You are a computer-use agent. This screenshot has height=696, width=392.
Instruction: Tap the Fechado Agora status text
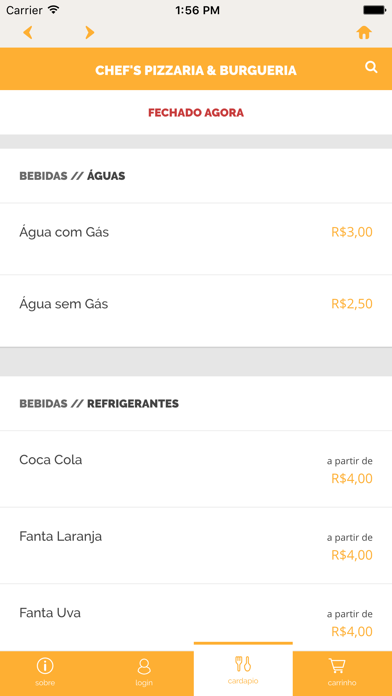[196, 113]
